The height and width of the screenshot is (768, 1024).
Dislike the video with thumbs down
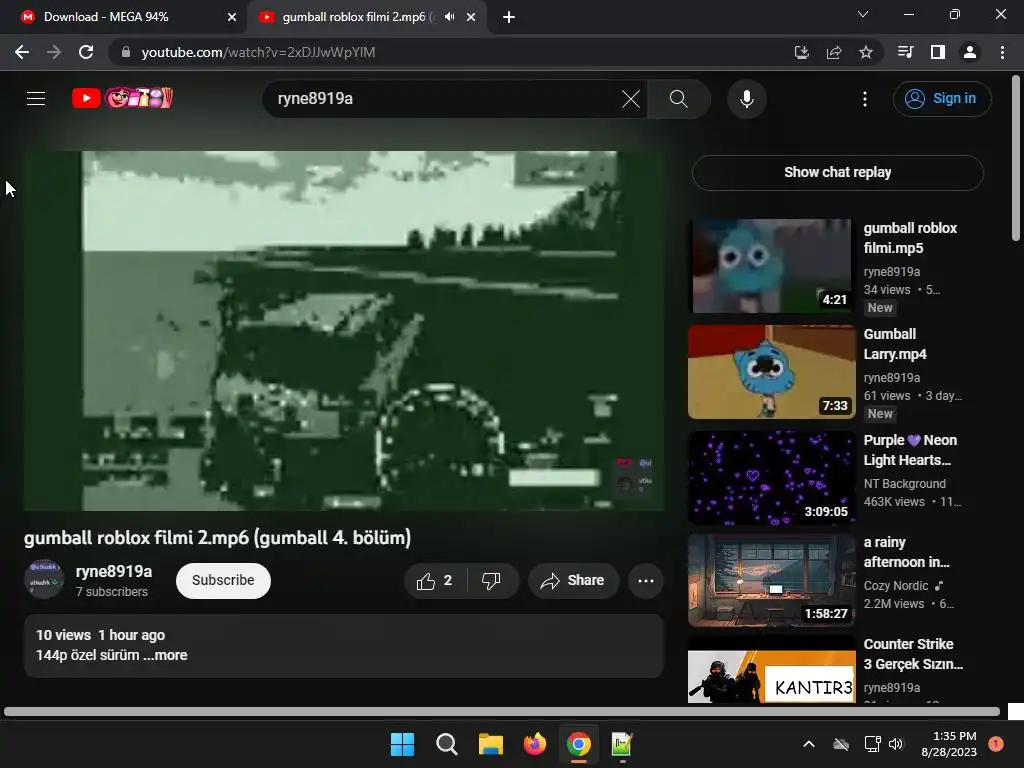coord(492,581)
